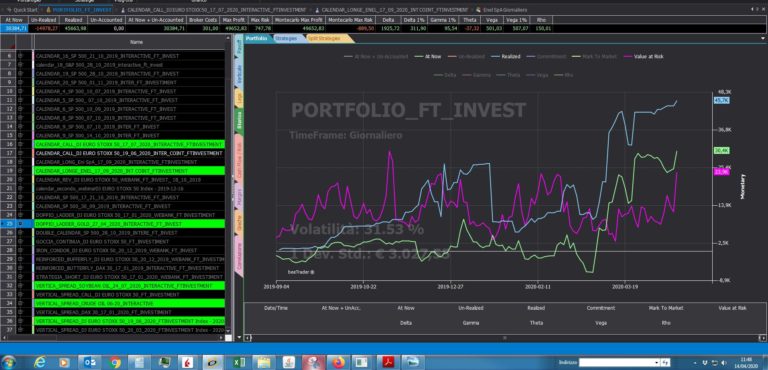Image resolution: width=768 pixels, height=370 pixels.
Task: Launch Internet Explorer from taskbar
Action: tap(40, 363)
